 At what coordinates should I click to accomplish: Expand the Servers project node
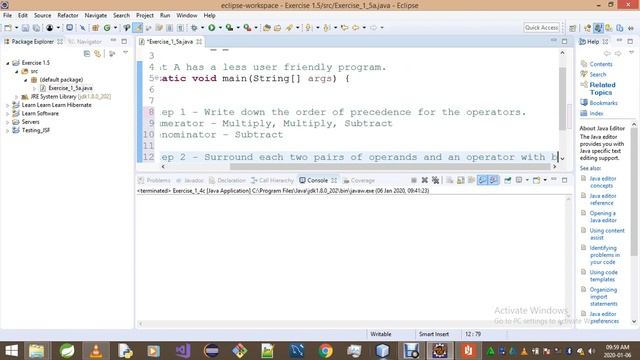pyautogui.click(x=7, y=122)
